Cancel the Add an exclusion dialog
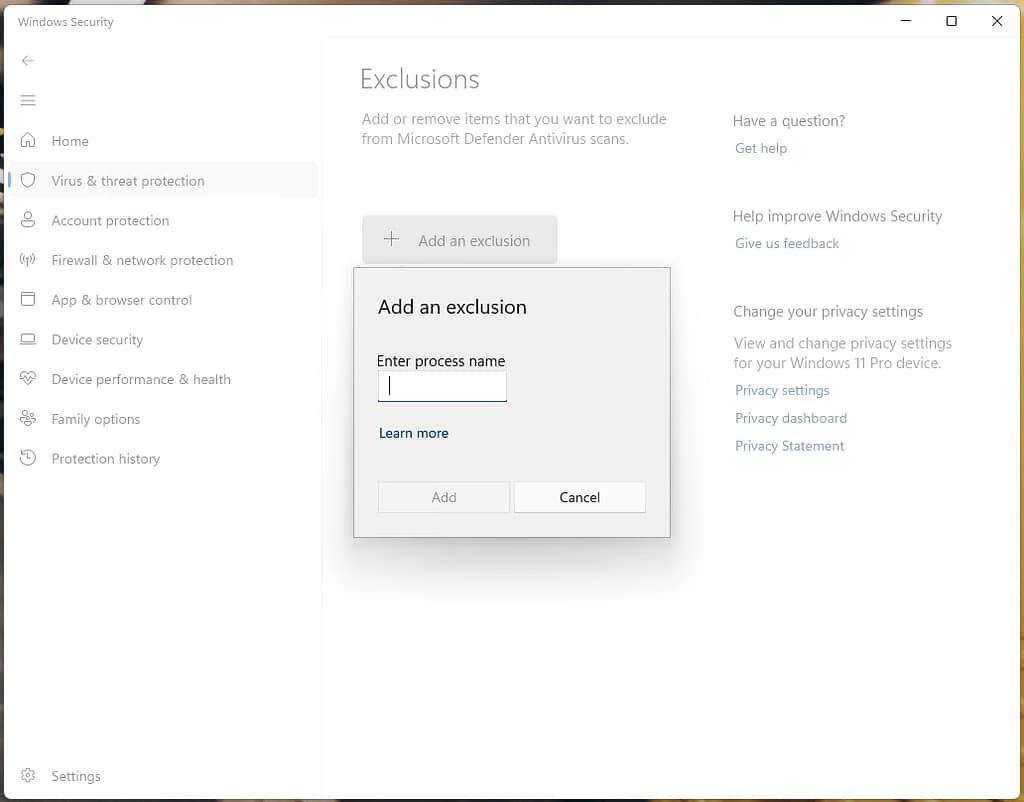The width and height of the screenshot is (1024, 802). coord(580,497)
